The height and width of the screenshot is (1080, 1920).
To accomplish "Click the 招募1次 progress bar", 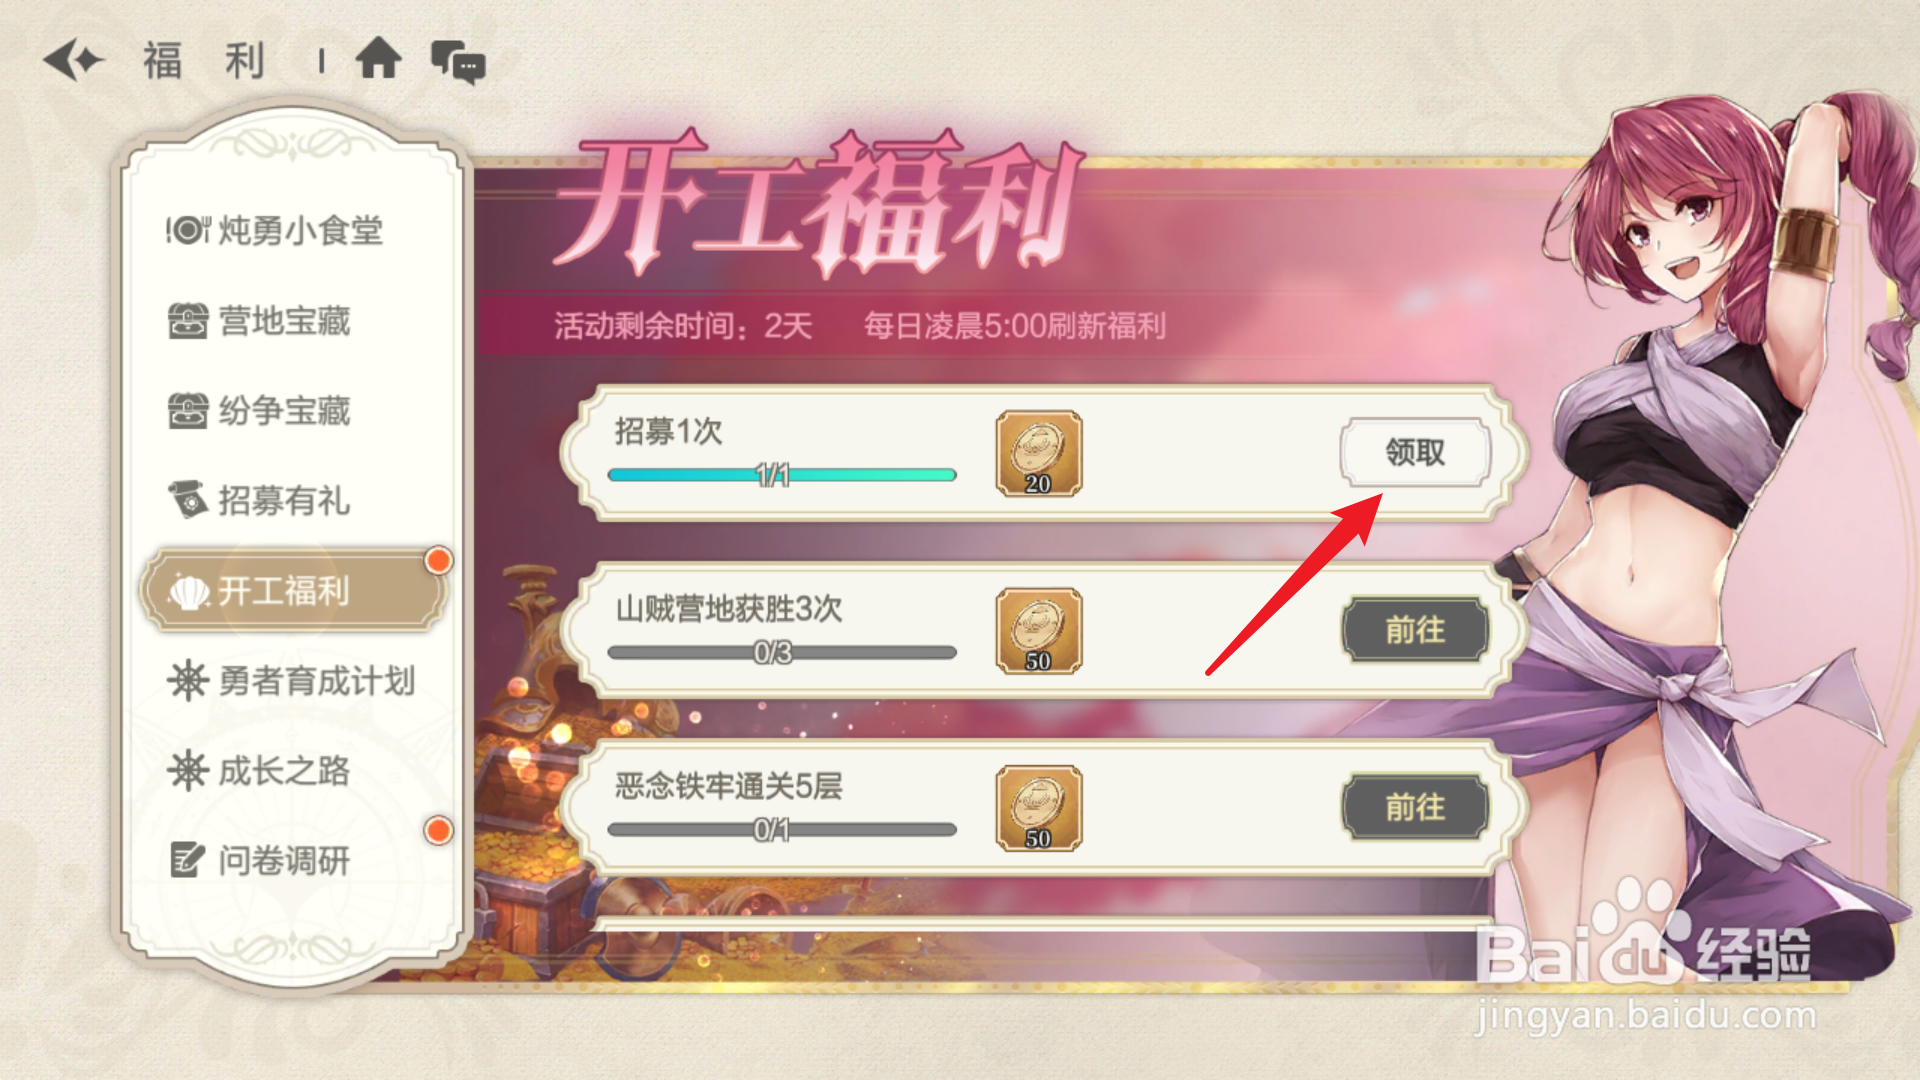I will (x=782, y=475).
